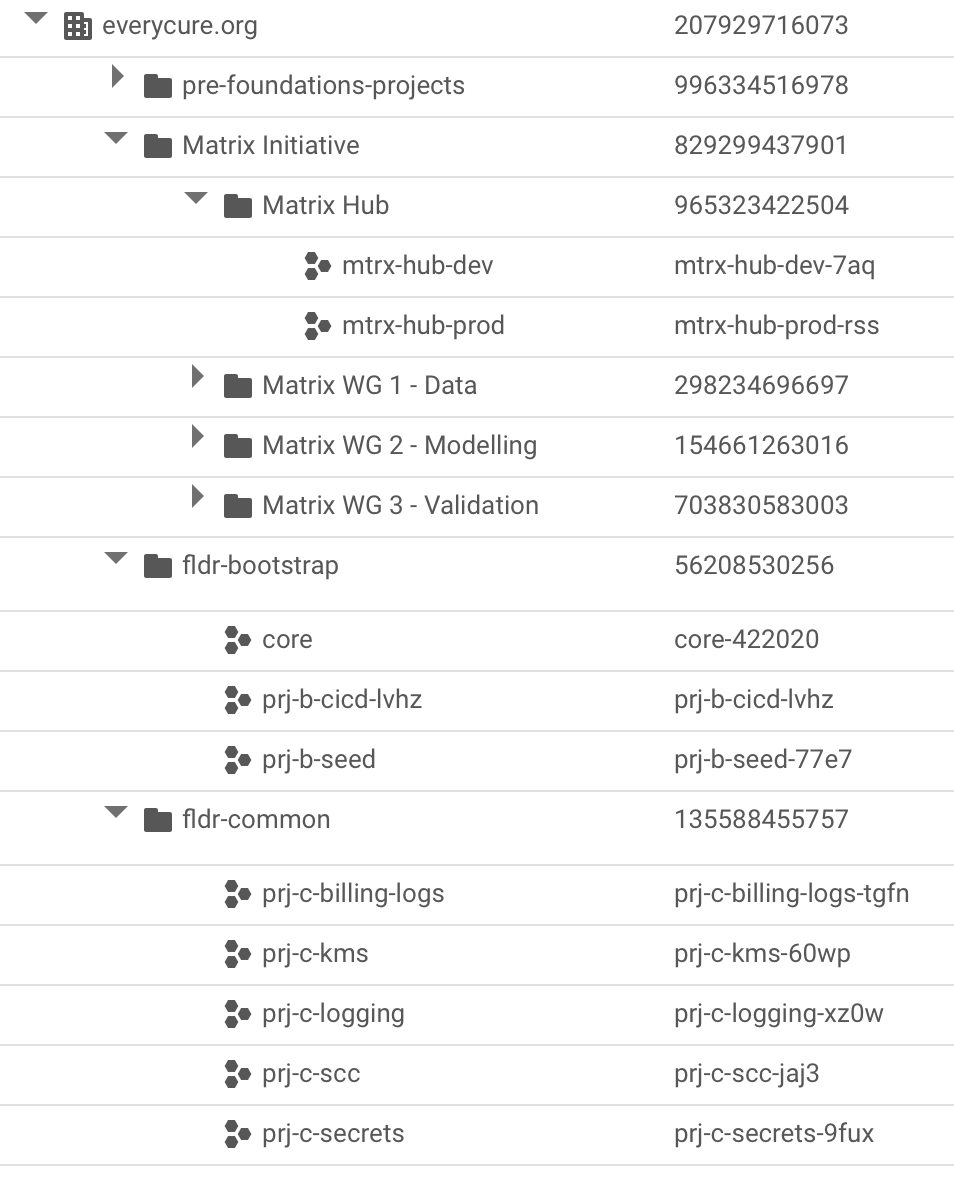Screen dimensions: 954x1182
Task: Select the prj-c-logging-xz0w project ID
Action: [779, 1014]
